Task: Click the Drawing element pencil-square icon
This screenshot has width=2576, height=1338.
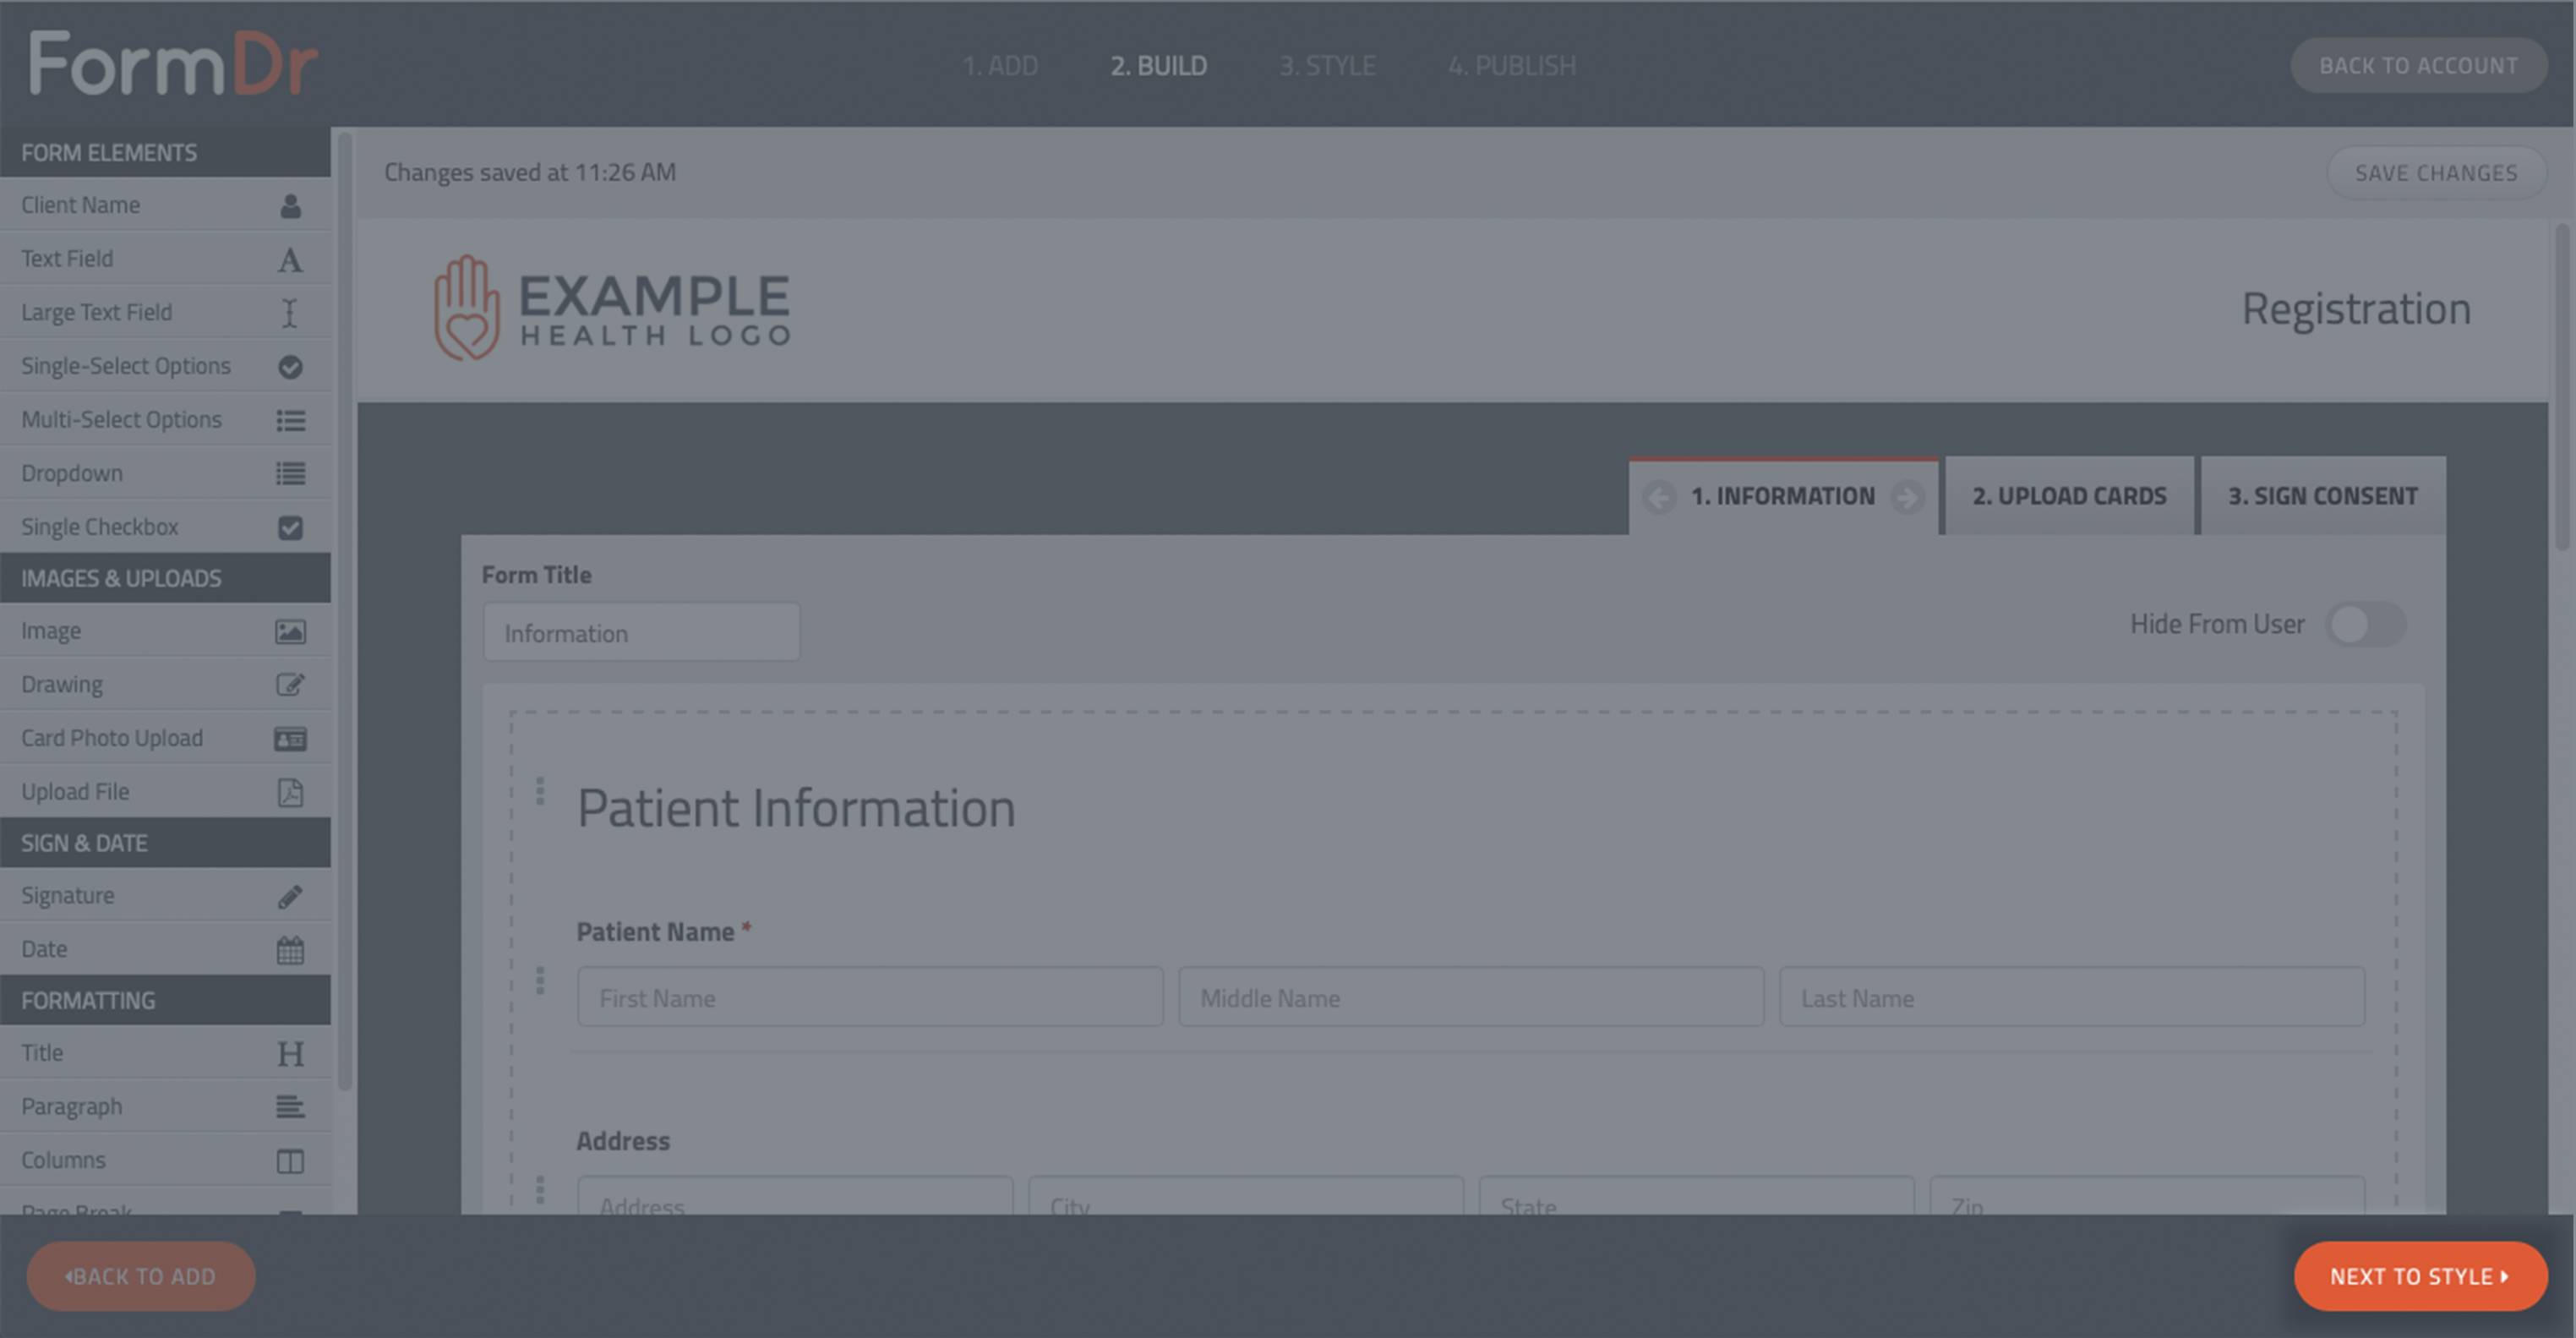Action: tap(290, 685)
